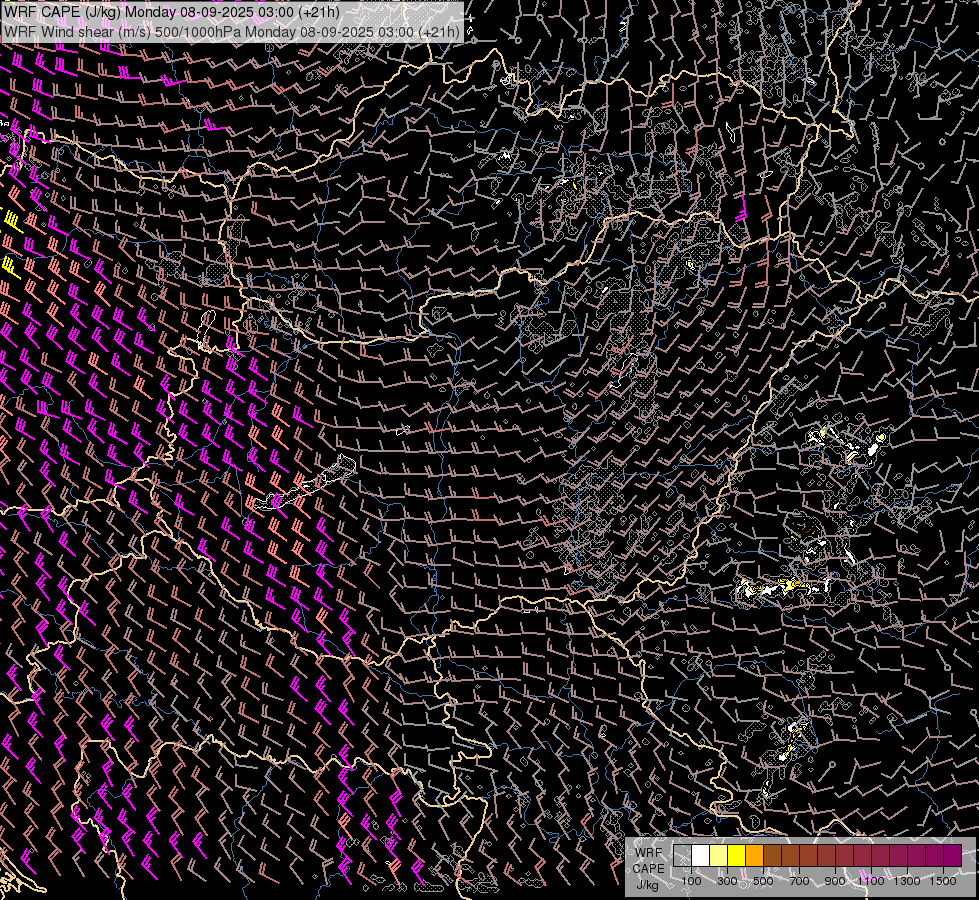The width and height of the screenshot is (979, 900).
Task: Click the "1500" legend tick label
Action: pos(943,881)
